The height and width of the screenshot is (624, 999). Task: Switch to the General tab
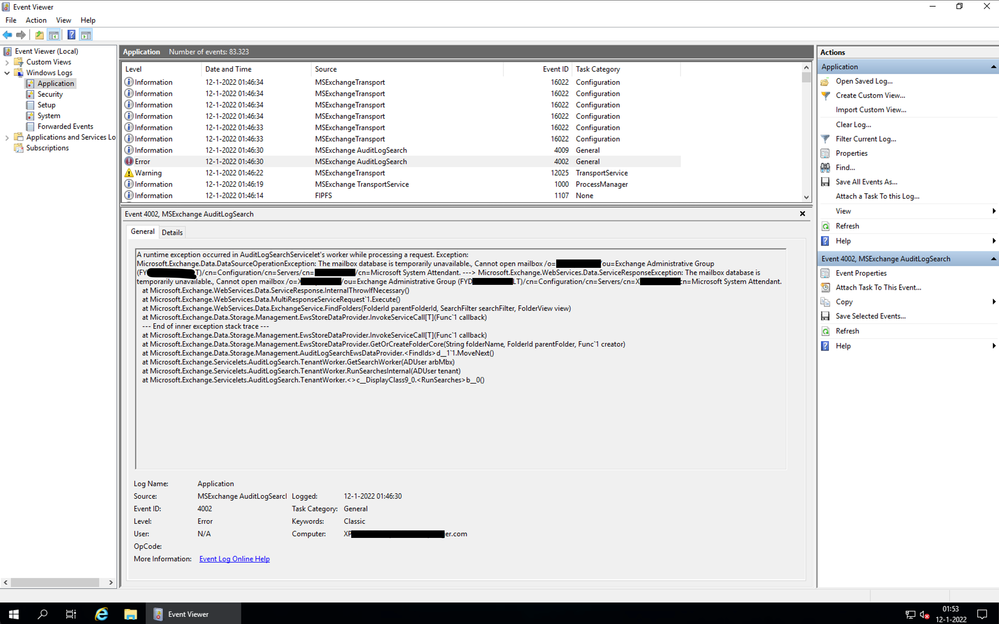[x=143, y=232]
